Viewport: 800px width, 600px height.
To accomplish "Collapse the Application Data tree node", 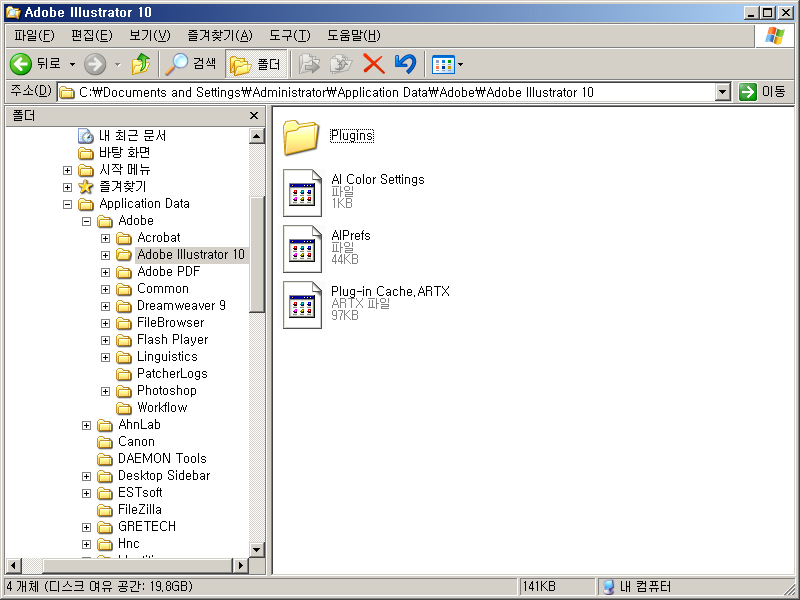I will (x=67, y=204).
